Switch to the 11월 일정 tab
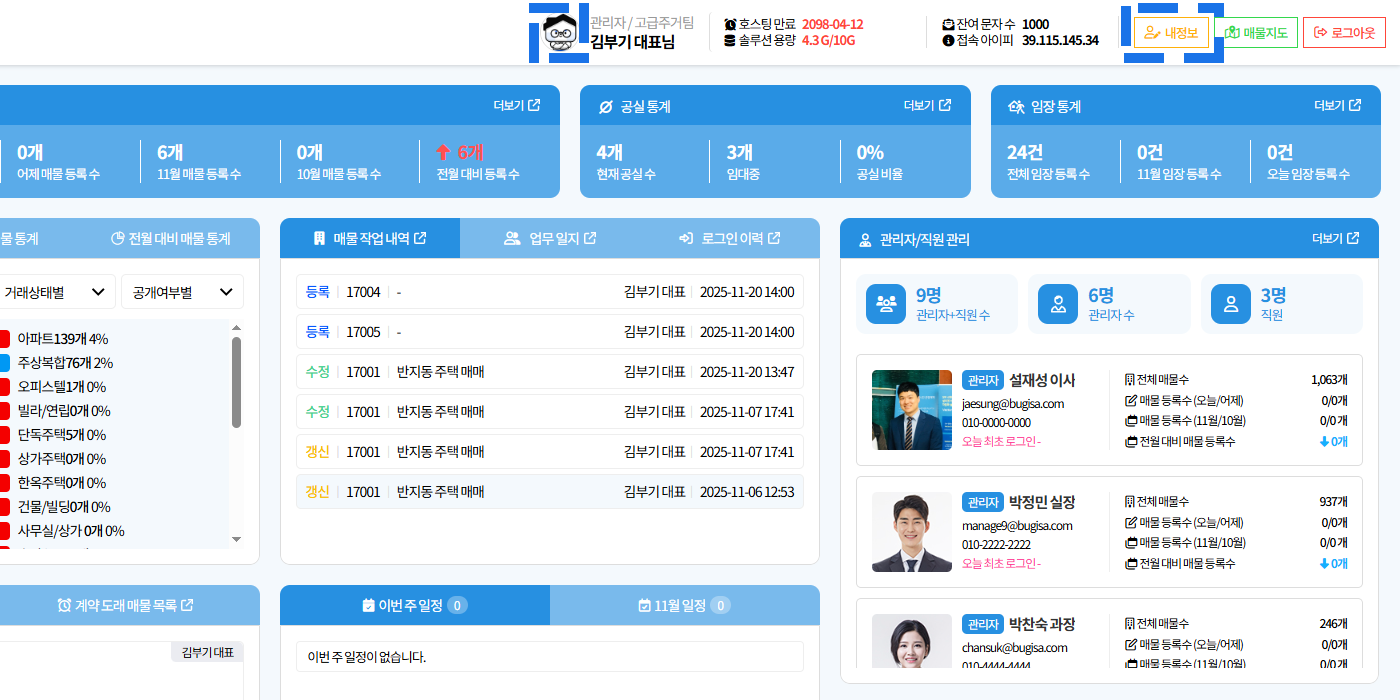Screen dimensions: 1400x700 pyautogui.click(x=684, y=605)
